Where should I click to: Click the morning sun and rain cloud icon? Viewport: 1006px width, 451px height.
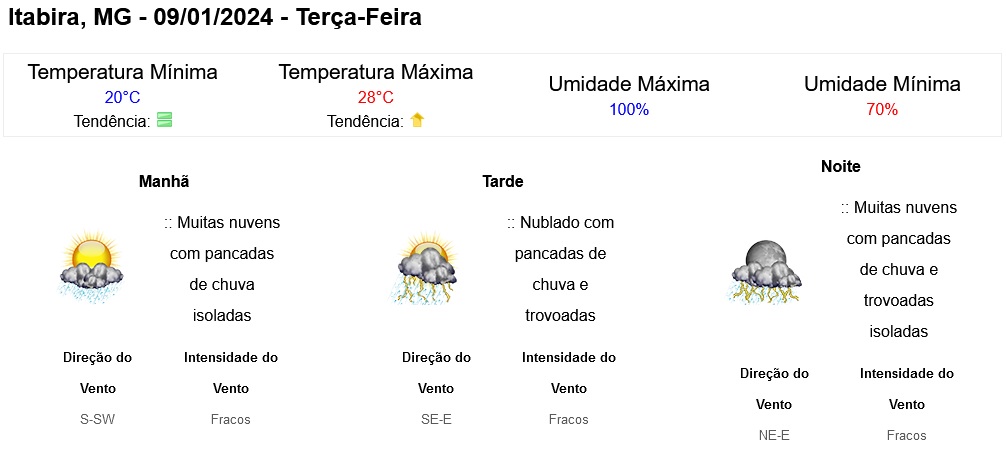pyautogui.click(x=91, y=268)
